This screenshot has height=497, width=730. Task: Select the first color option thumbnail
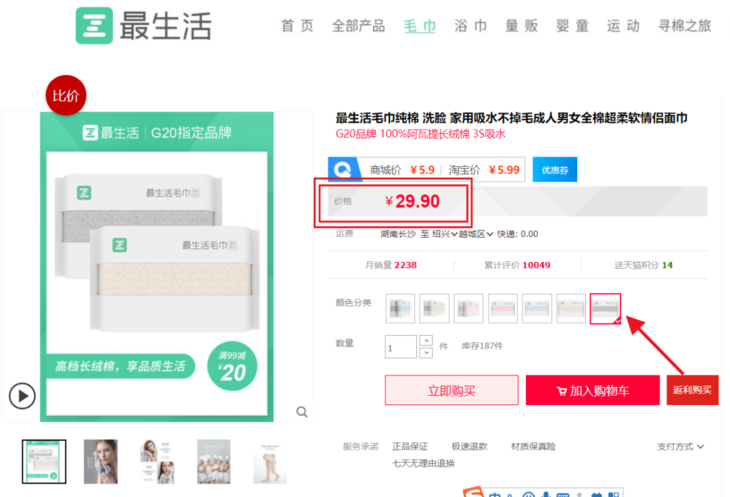click(x=400, y=308)
